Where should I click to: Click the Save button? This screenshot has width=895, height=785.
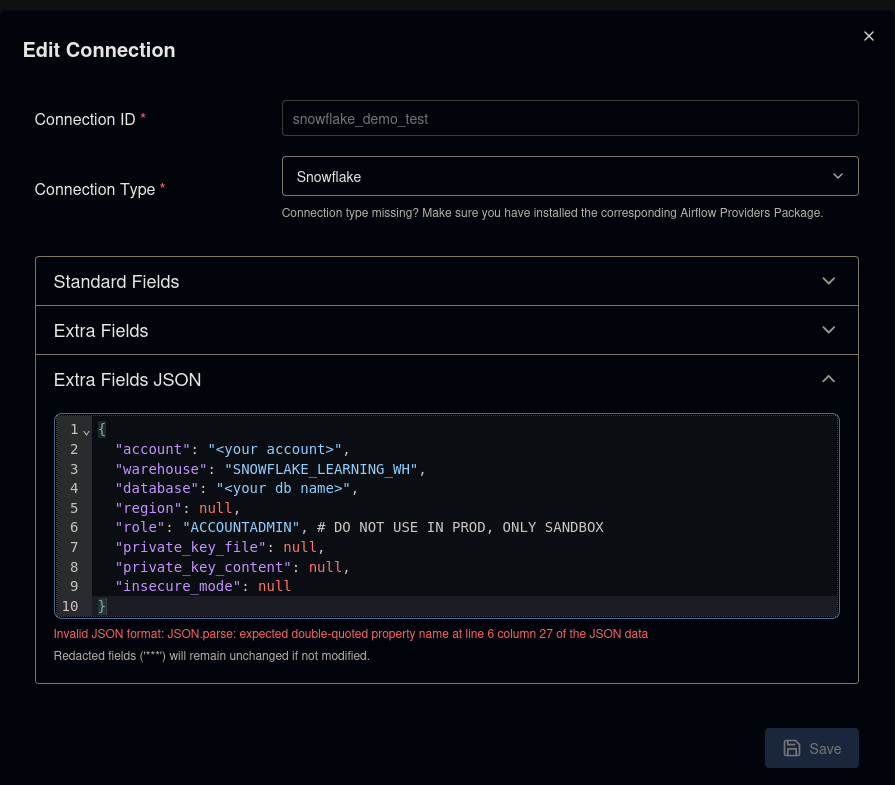point(811,748)
